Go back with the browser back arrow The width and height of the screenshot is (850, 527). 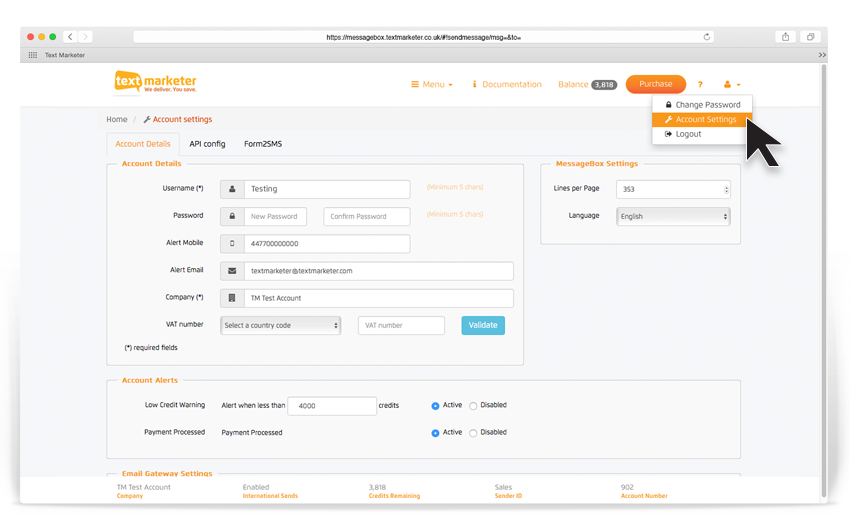(70, 37)
